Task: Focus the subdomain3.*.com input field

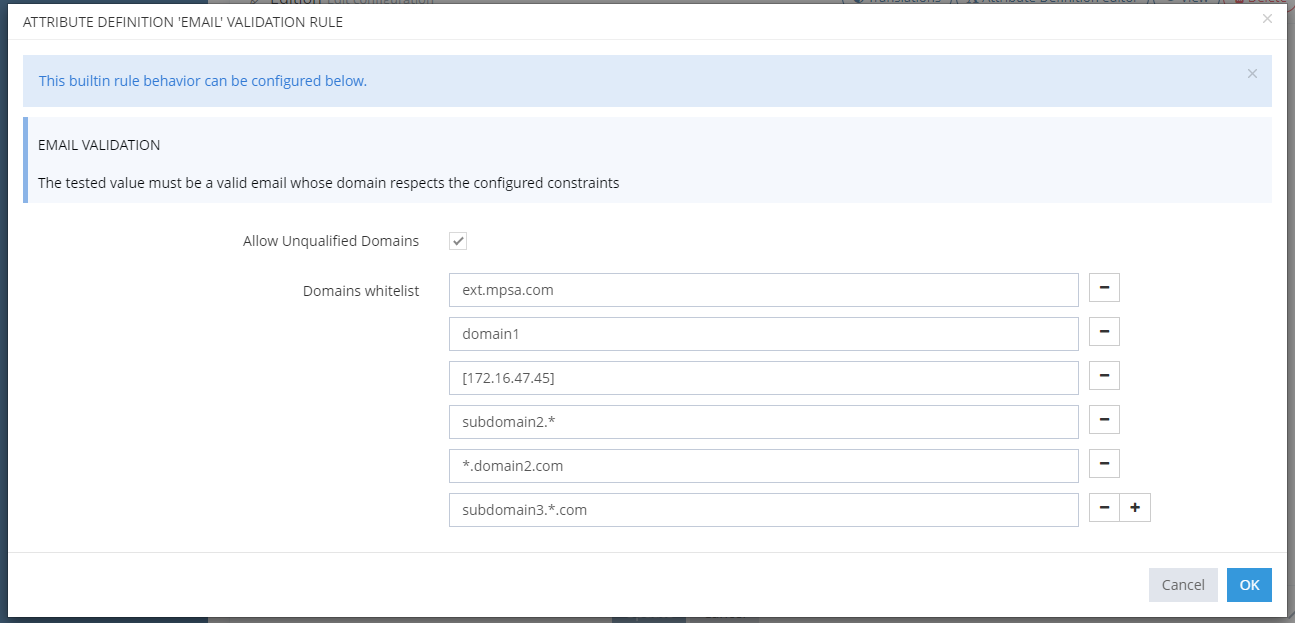Action: click(x=763, y=510)
